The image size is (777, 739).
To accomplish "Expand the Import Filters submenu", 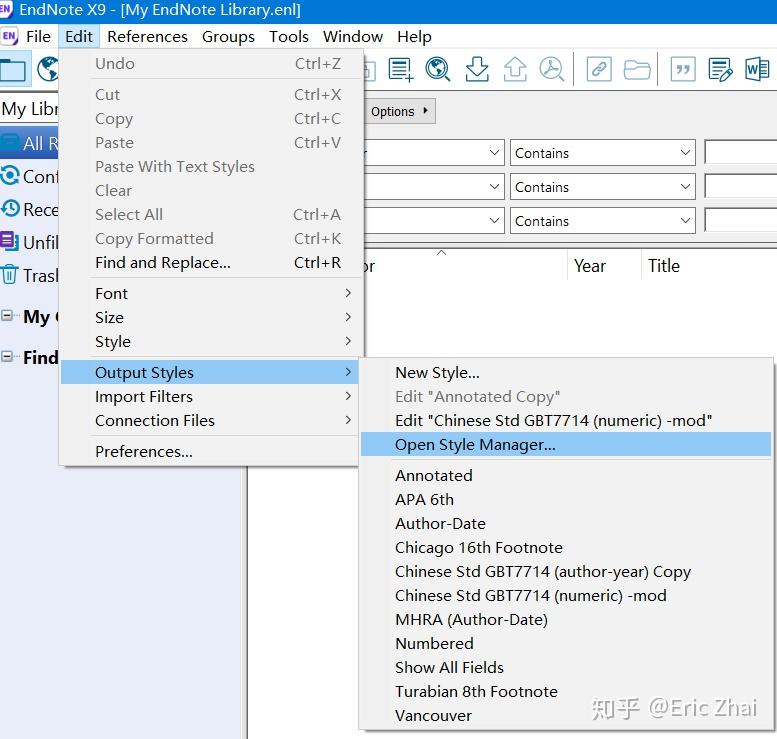I will coord(212,397).
